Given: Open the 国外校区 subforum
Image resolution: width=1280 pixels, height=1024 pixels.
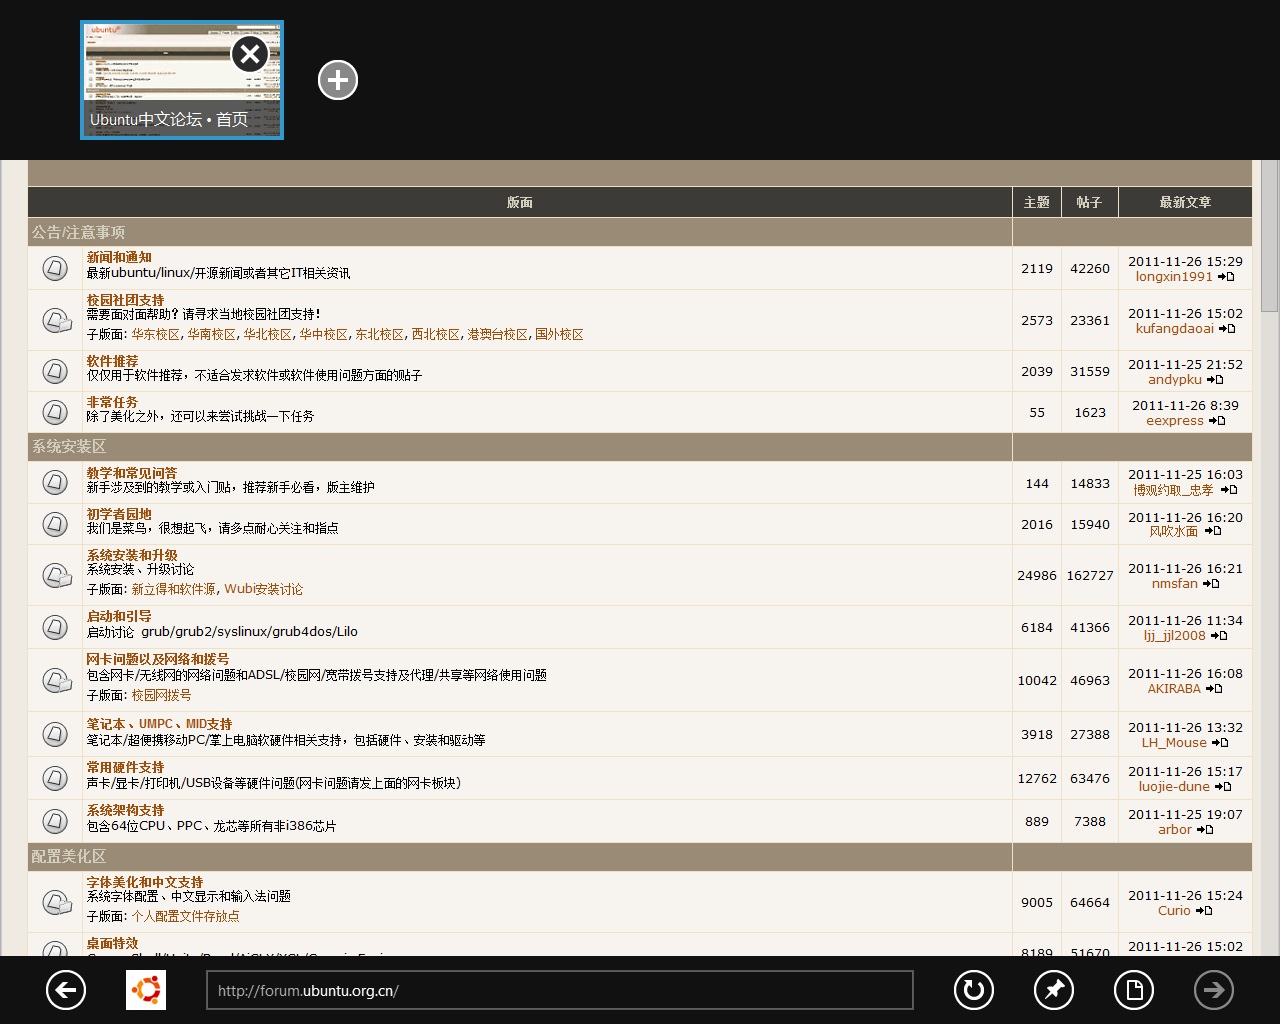Looking at the screenshot, I should click(x=559, y=335).
